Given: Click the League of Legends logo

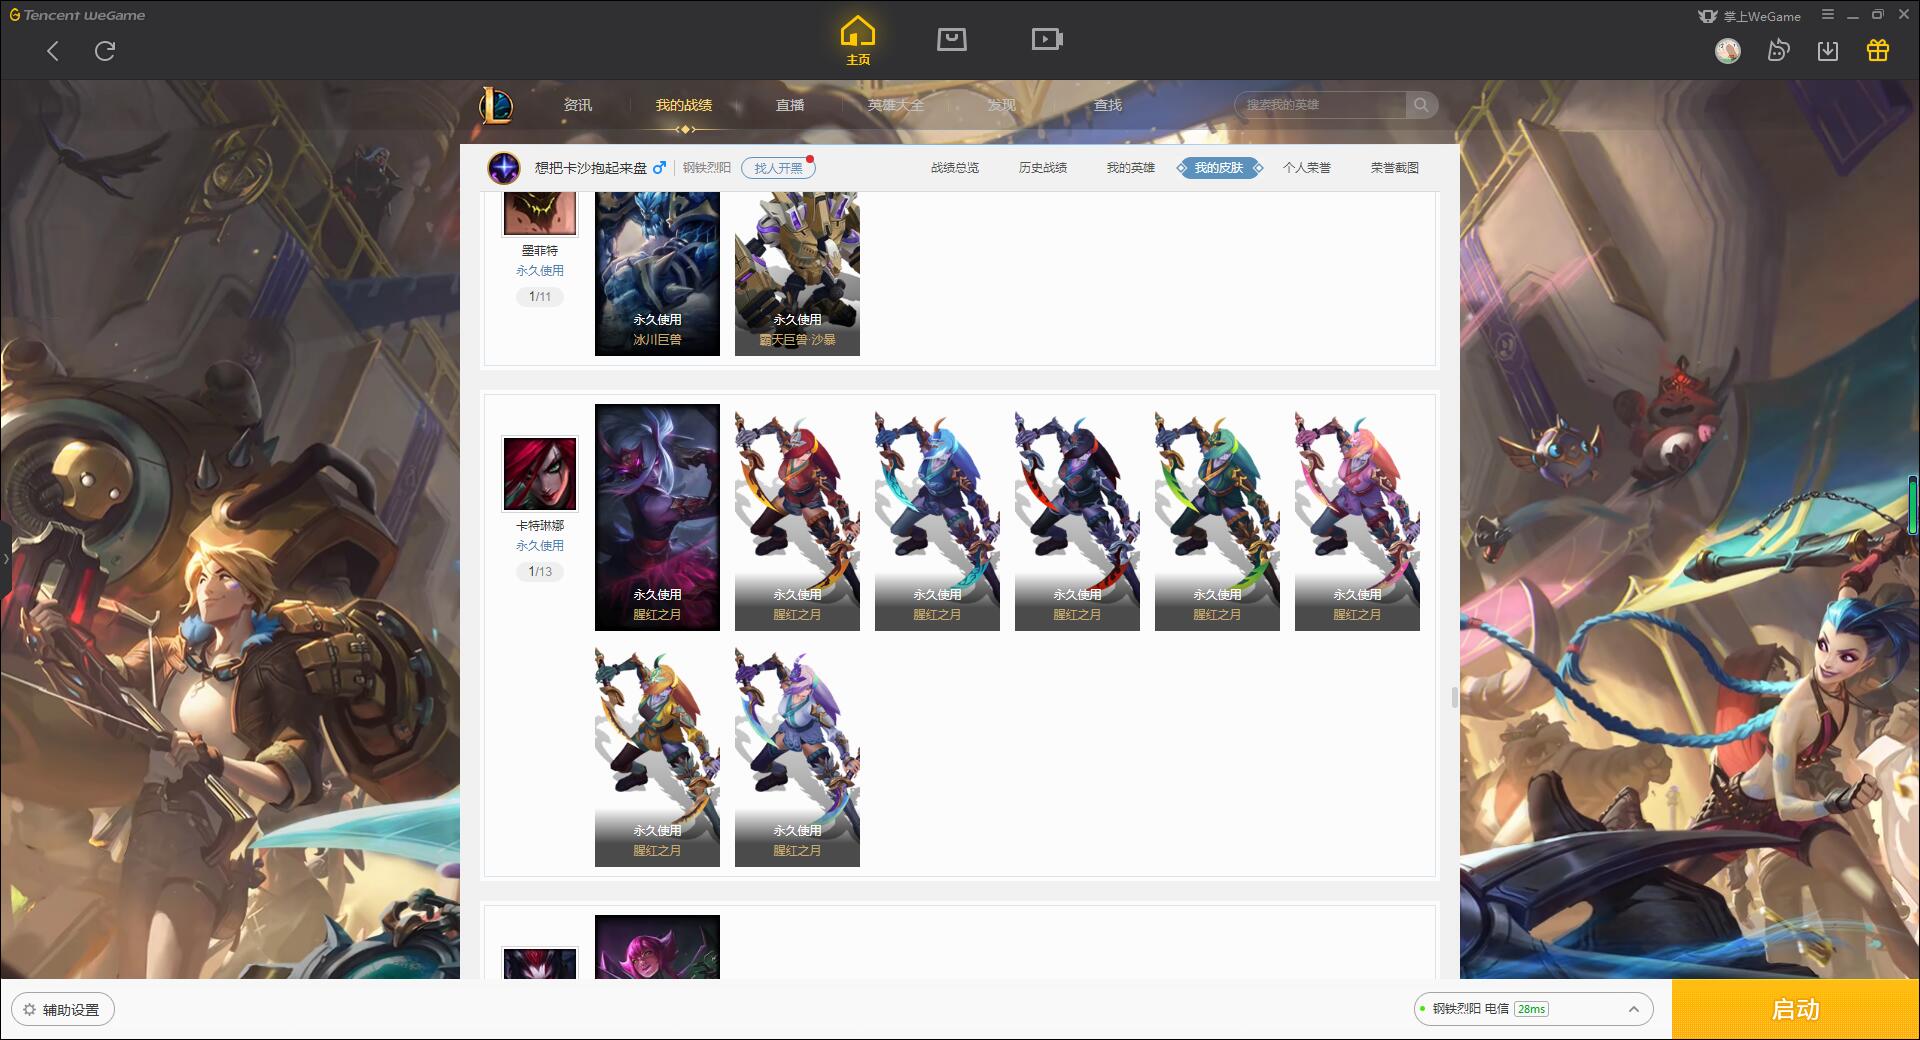Looking at the screenshot, I should tap(496, 105).
